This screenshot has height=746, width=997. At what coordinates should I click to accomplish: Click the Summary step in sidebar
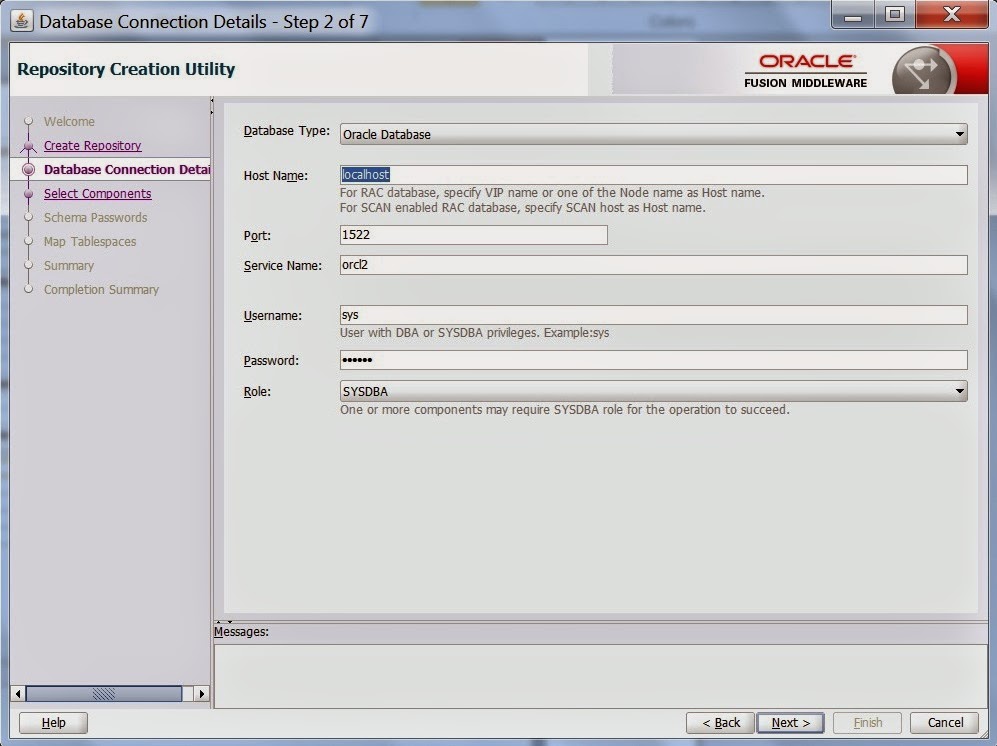(x=69, y=265)
